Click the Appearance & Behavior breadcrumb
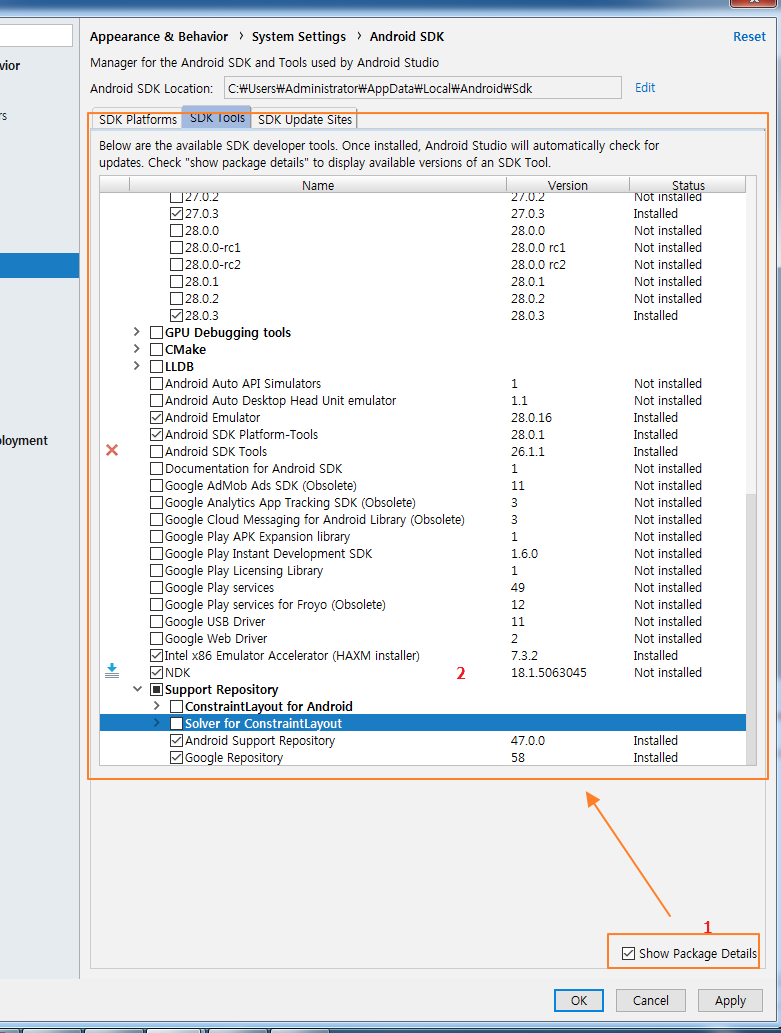 159,37
